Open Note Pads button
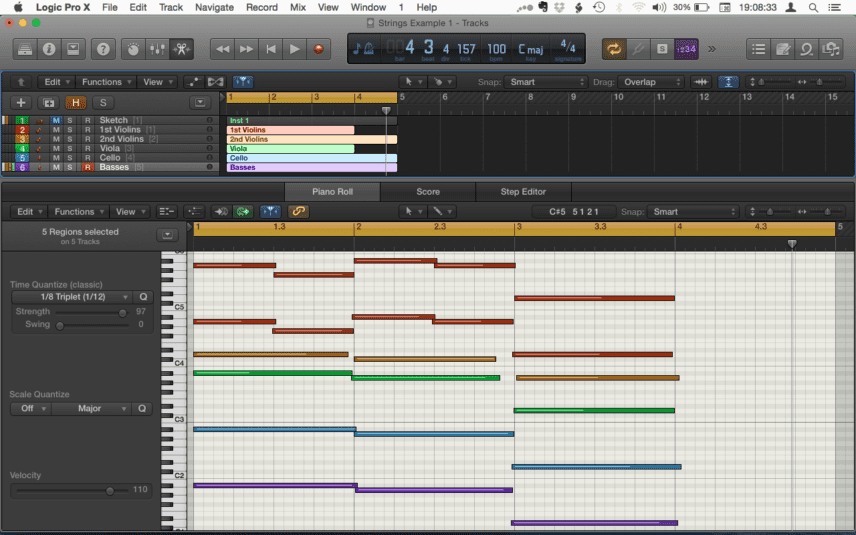This screenshot has height=535, width=856. (782, 49)
